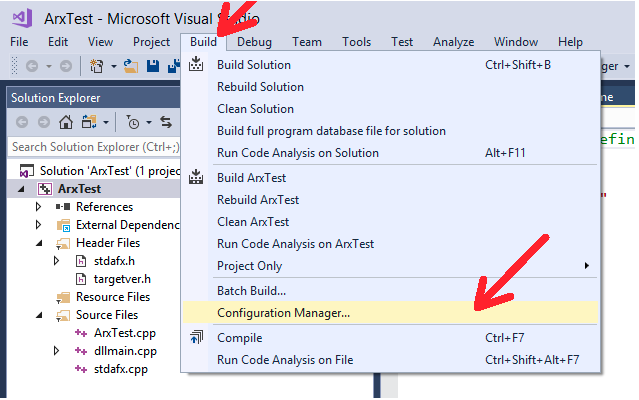Open the view switch dropdown arrow

[106, 122]
